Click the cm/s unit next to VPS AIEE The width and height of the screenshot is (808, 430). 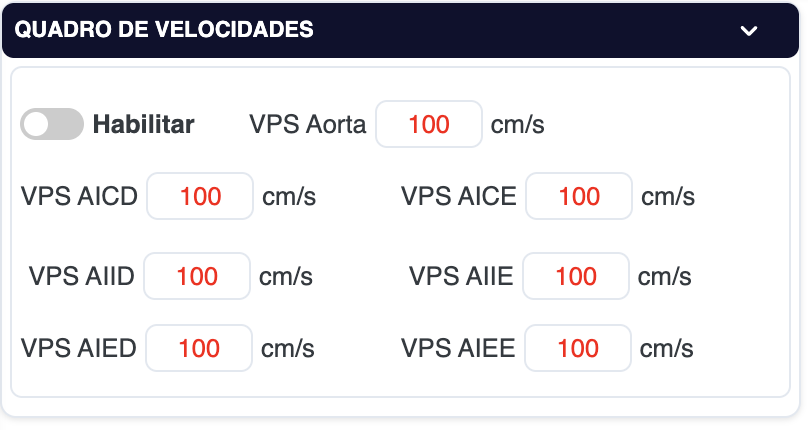666,349
